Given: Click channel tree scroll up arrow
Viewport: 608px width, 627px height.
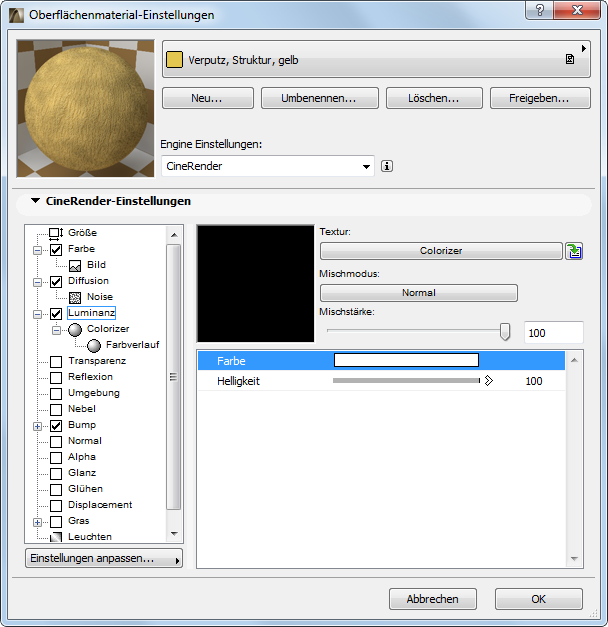Looking at the screenshot, I should (174, 235).
